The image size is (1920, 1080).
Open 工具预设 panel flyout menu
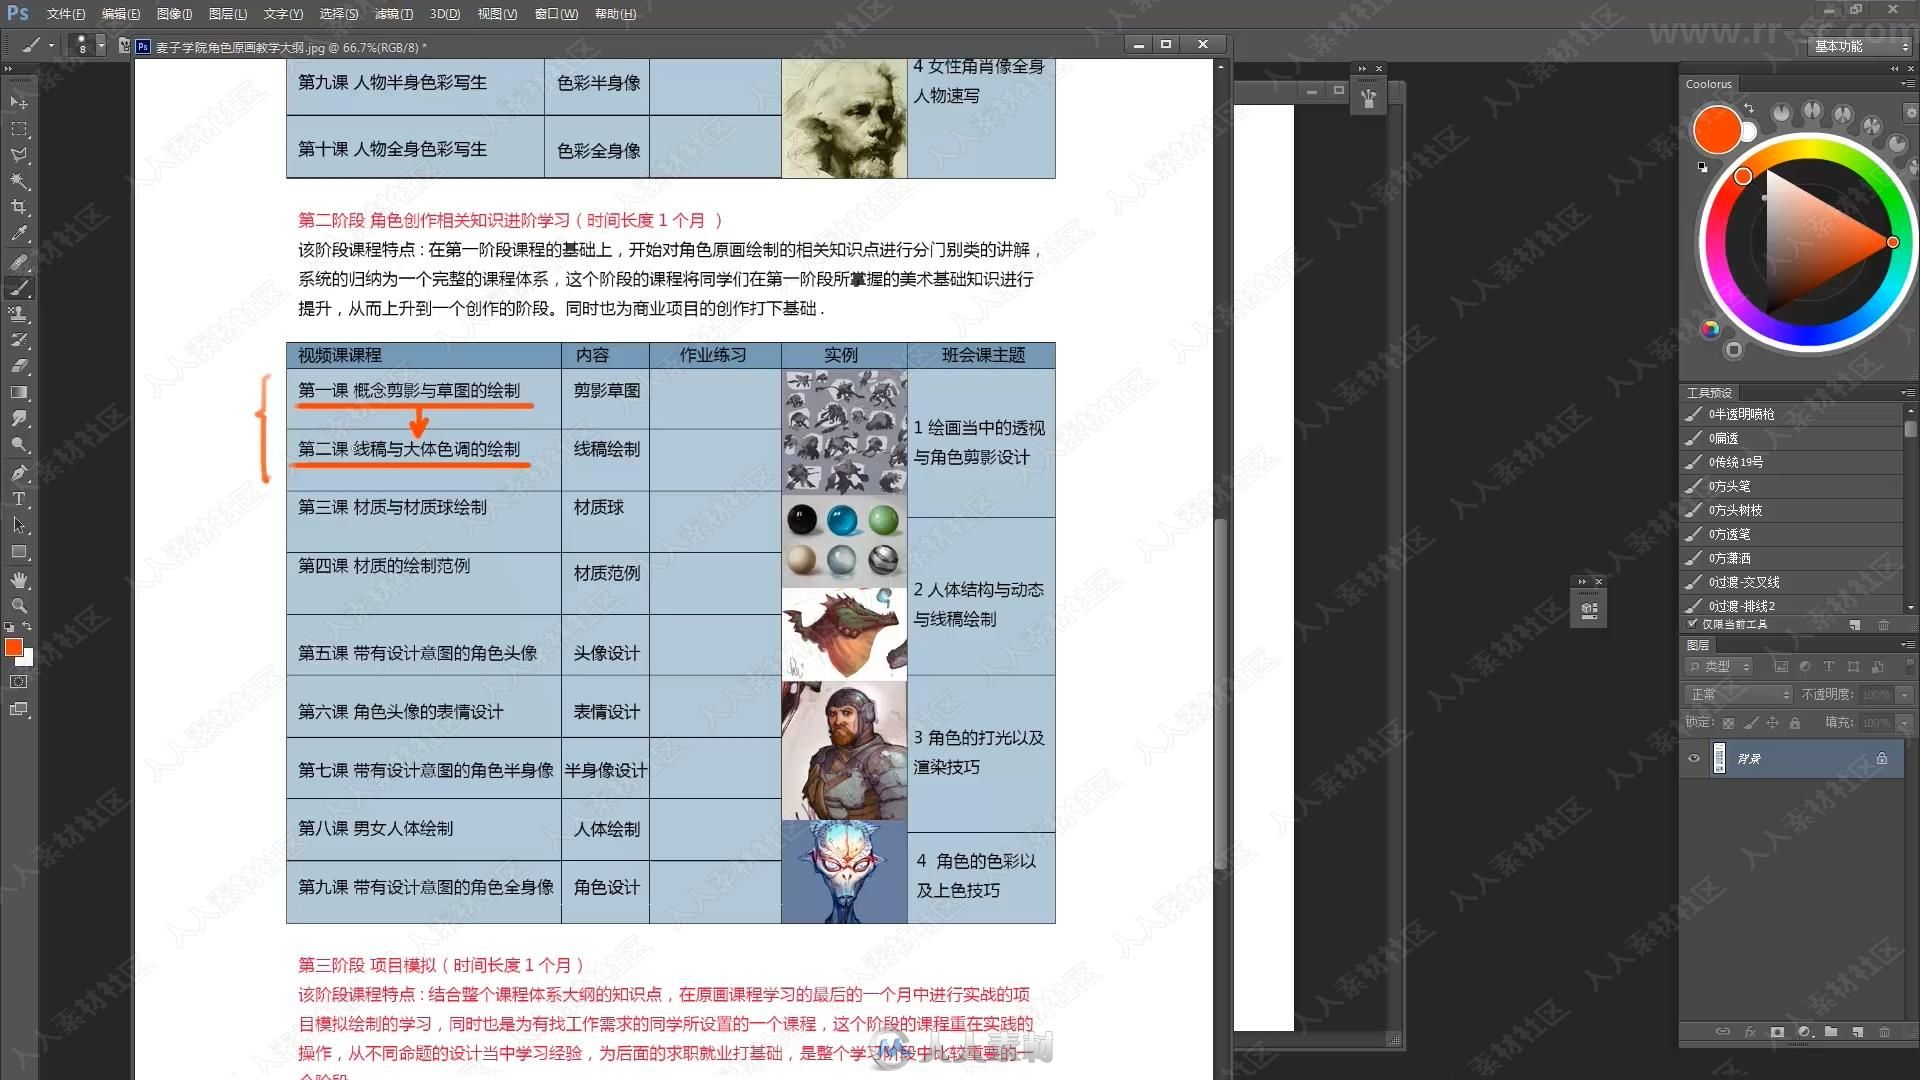(1908, 392)
